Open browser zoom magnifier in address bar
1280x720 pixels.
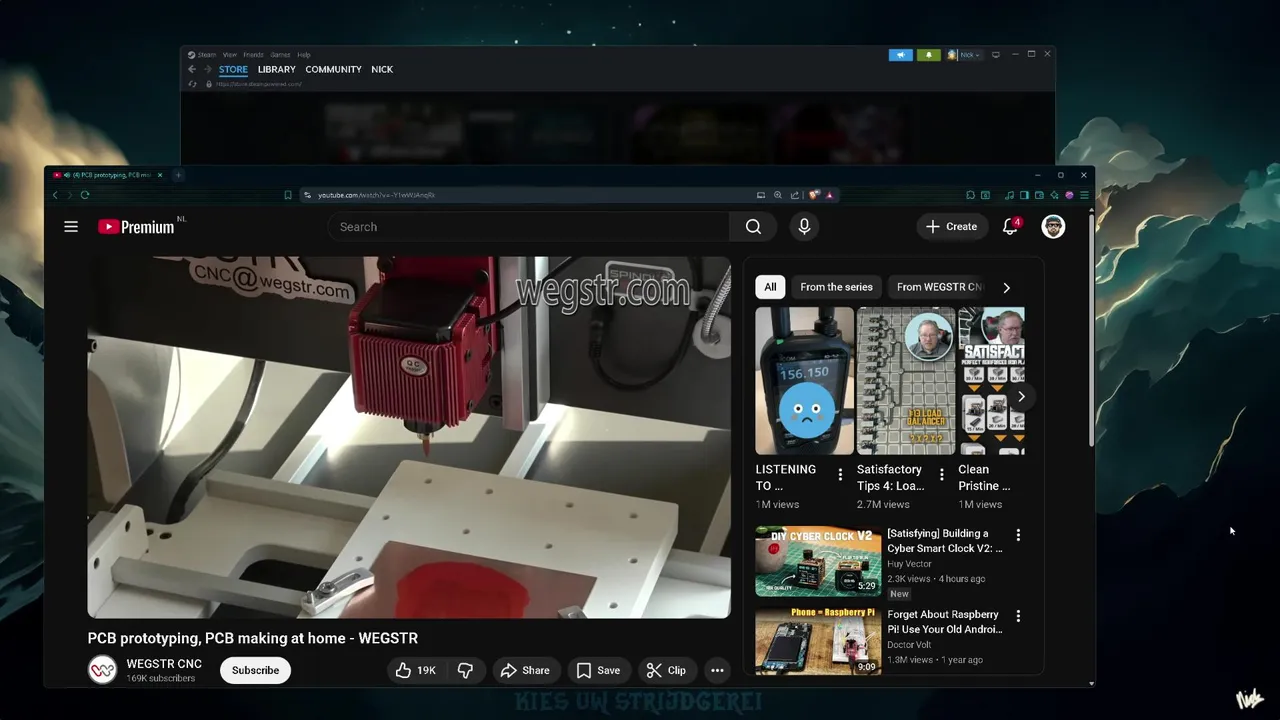pos(778,195)
